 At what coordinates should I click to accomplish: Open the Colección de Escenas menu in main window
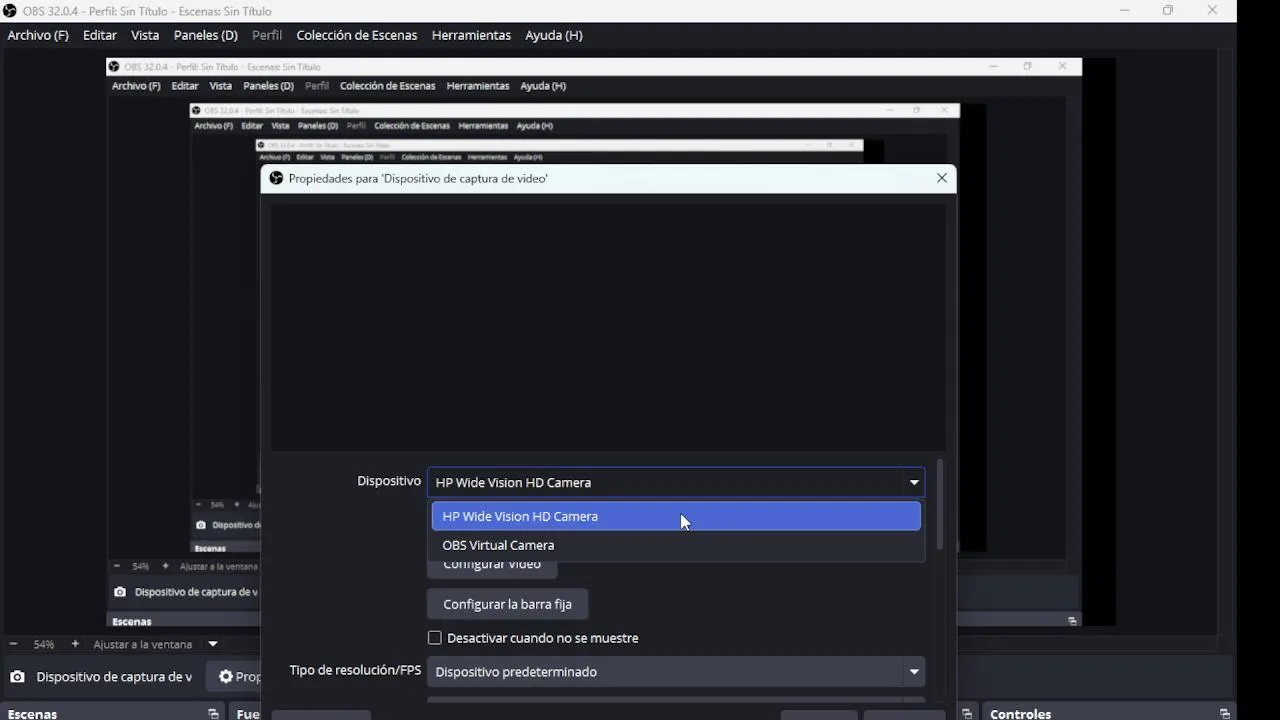click(x=357, y=35)
